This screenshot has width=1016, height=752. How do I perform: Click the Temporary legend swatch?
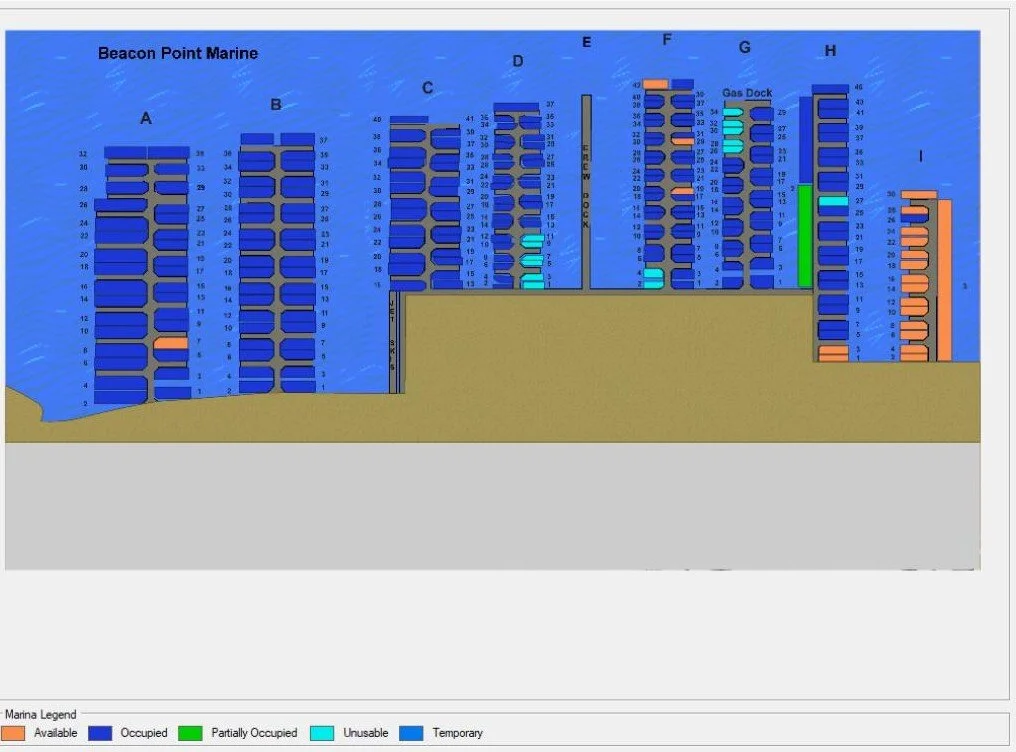411,733
